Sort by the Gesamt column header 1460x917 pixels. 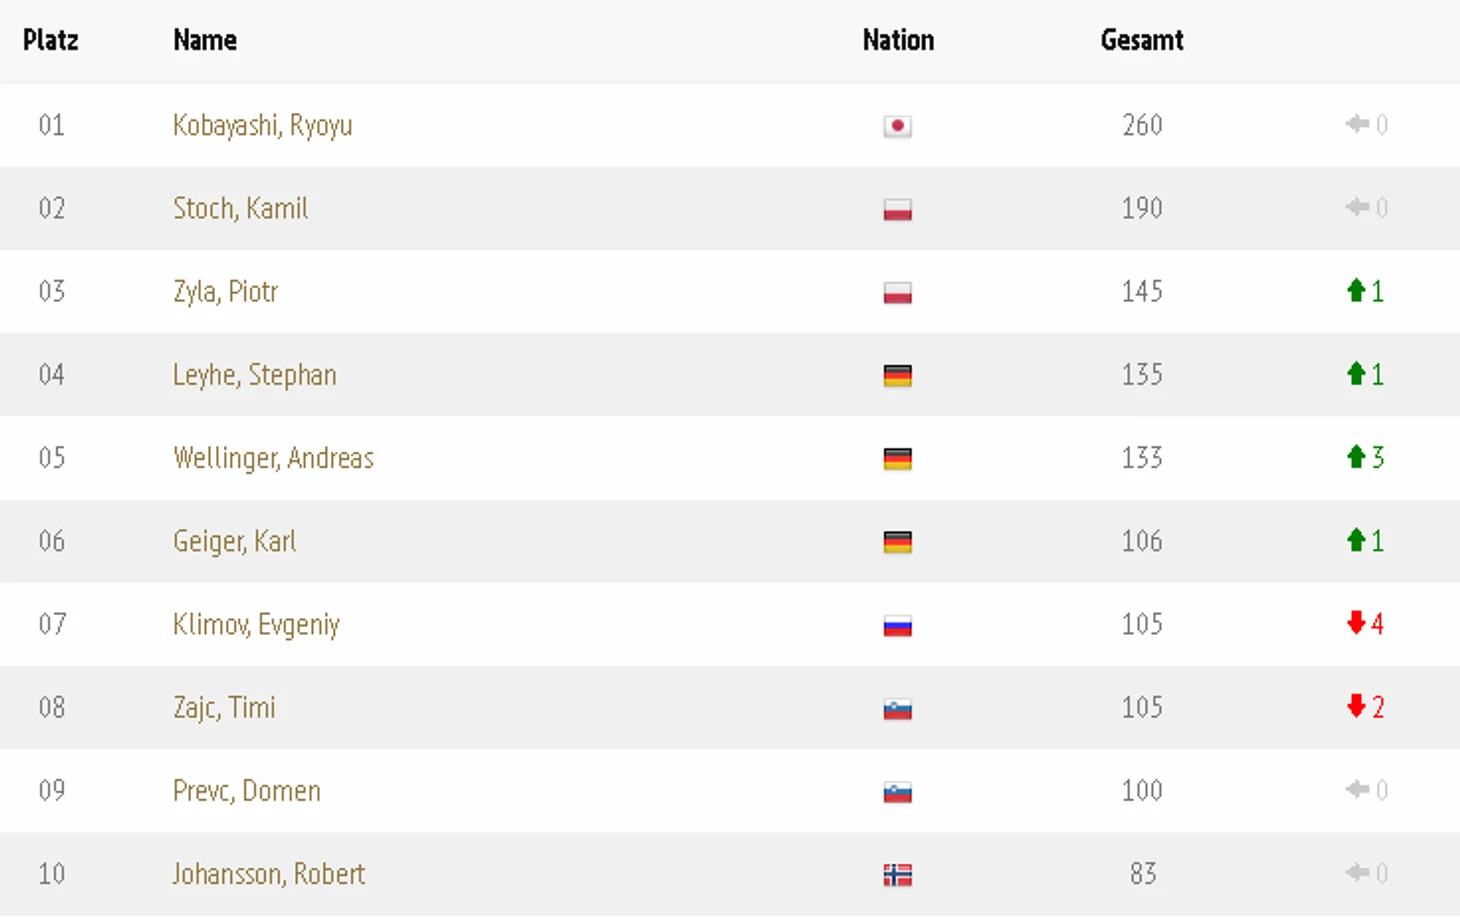coord(1142,40)
